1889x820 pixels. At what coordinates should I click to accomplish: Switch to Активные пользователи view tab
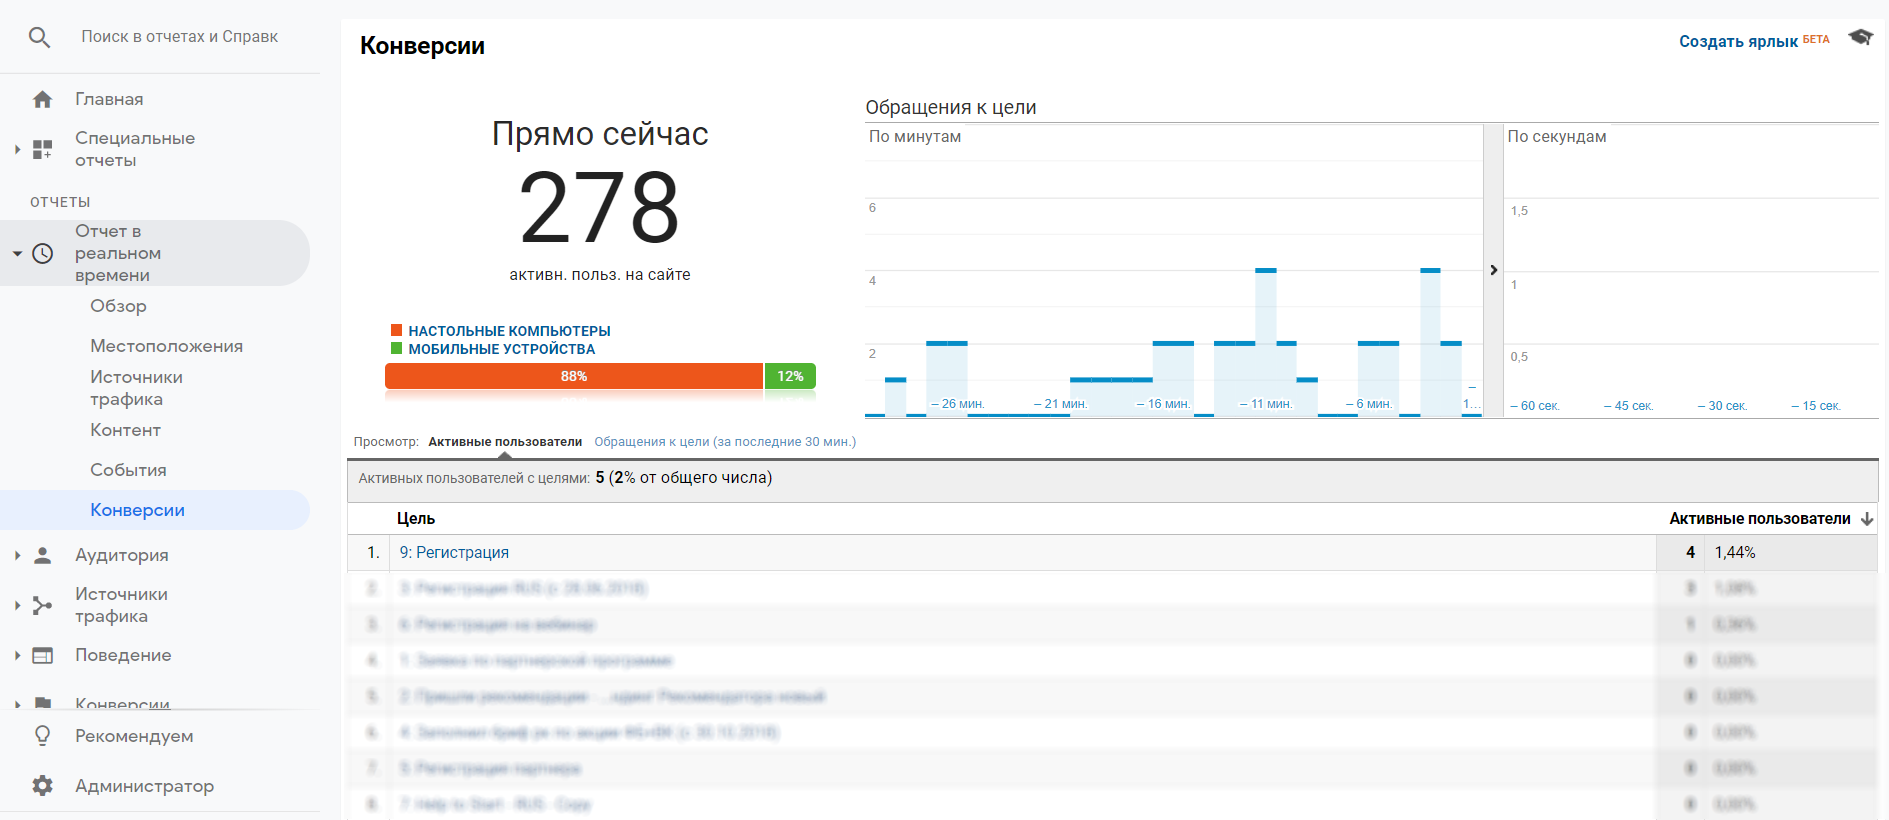[x=505, y=442]
